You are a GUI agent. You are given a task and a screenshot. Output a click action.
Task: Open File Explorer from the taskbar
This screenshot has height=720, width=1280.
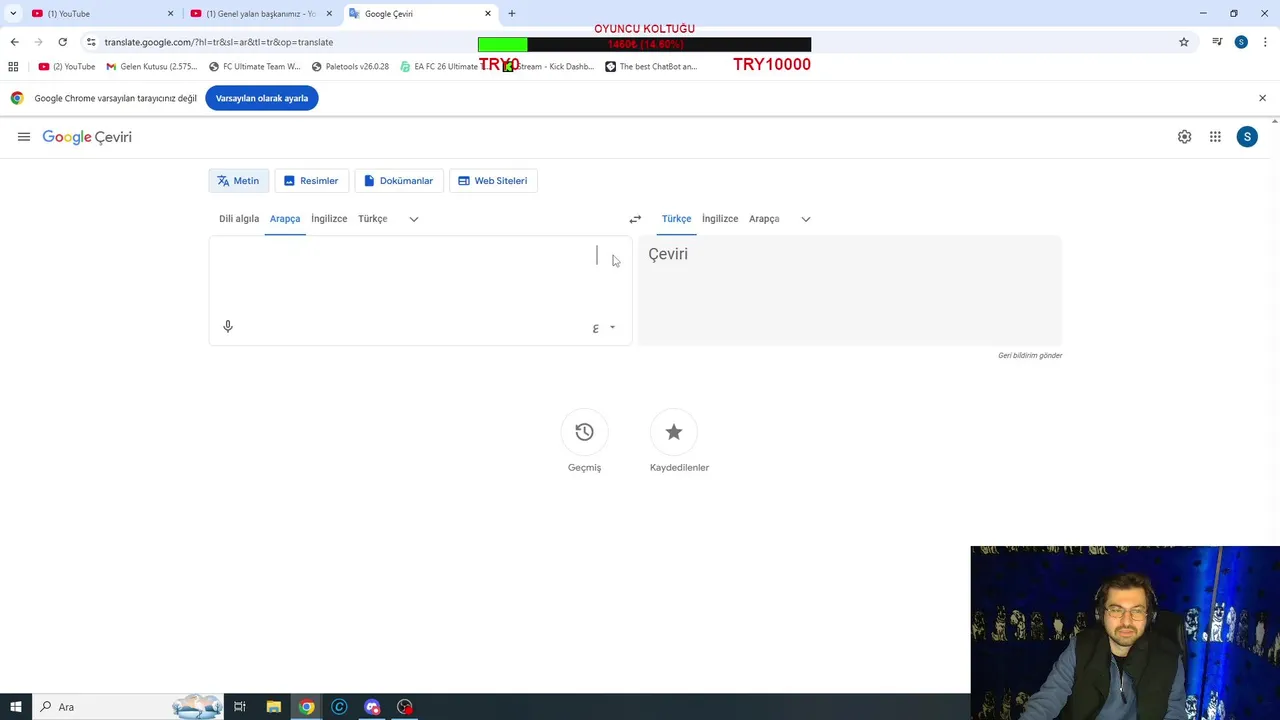pyautogui.click(x=273, y=707)
